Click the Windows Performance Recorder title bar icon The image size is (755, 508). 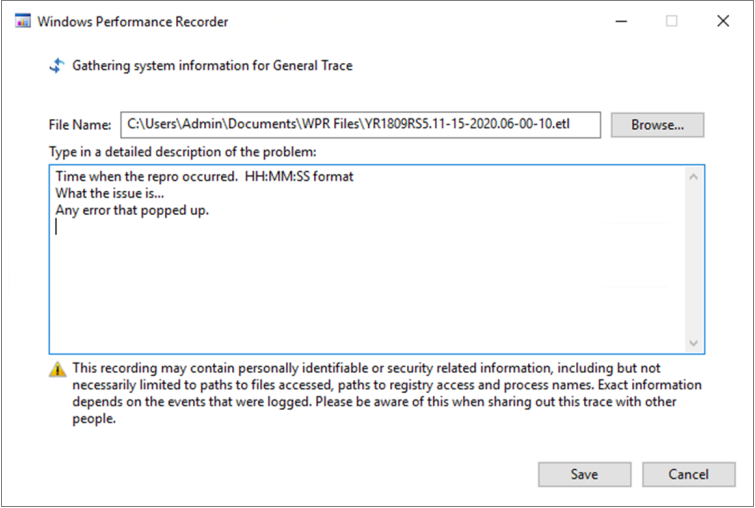coord(23,22)
